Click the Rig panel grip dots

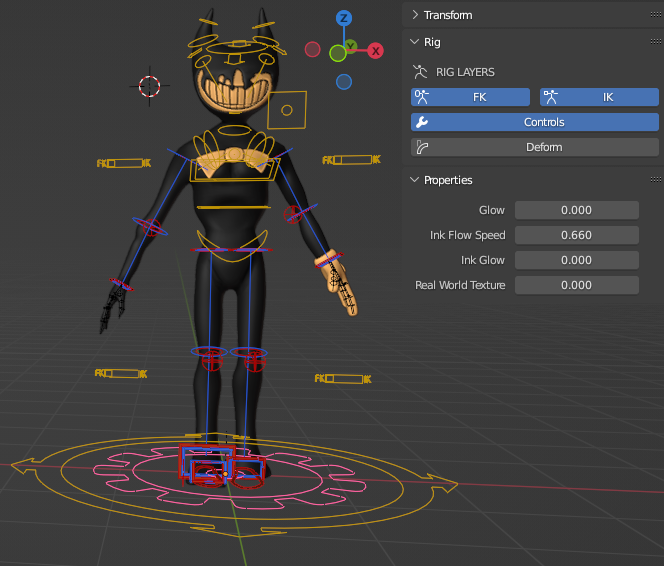coord(656,41)
